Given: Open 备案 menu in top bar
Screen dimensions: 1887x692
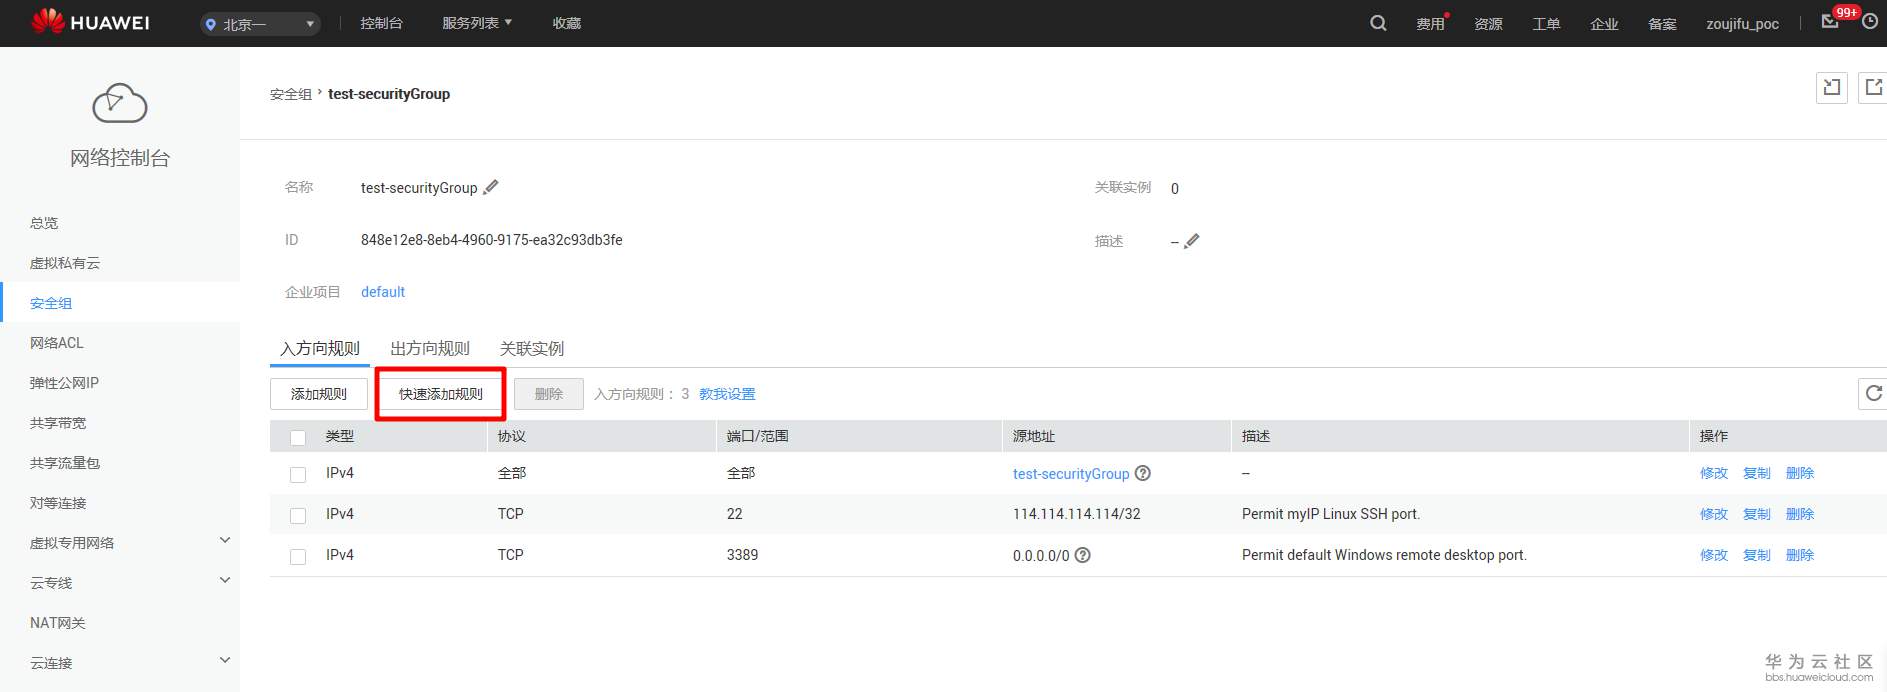Looking at the screenshot, I should point(1662,24).
